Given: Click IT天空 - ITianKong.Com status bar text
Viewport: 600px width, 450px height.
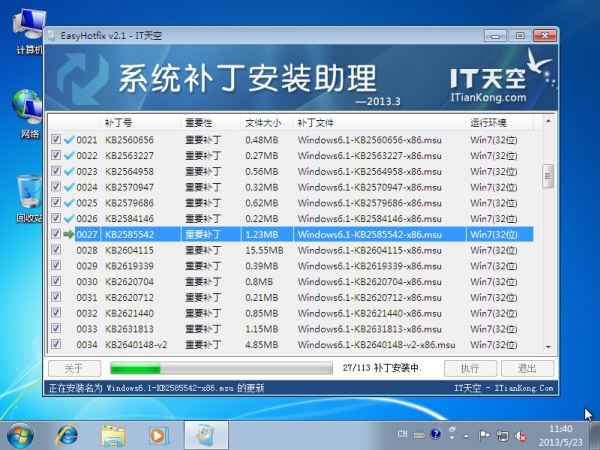Looking at the screenshot, I should click(504, 388).
